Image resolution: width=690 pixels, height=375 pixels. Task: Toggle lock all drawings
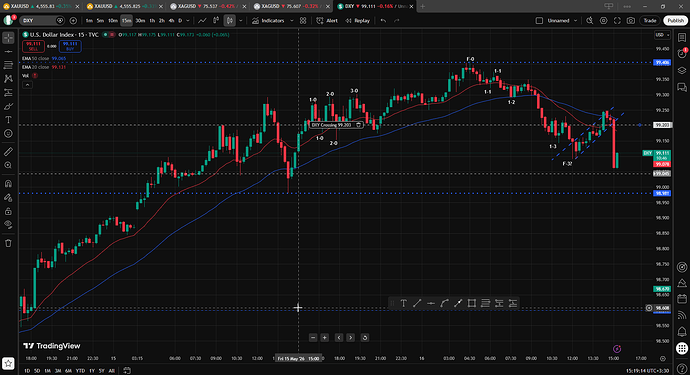click(x=8, y=211)
